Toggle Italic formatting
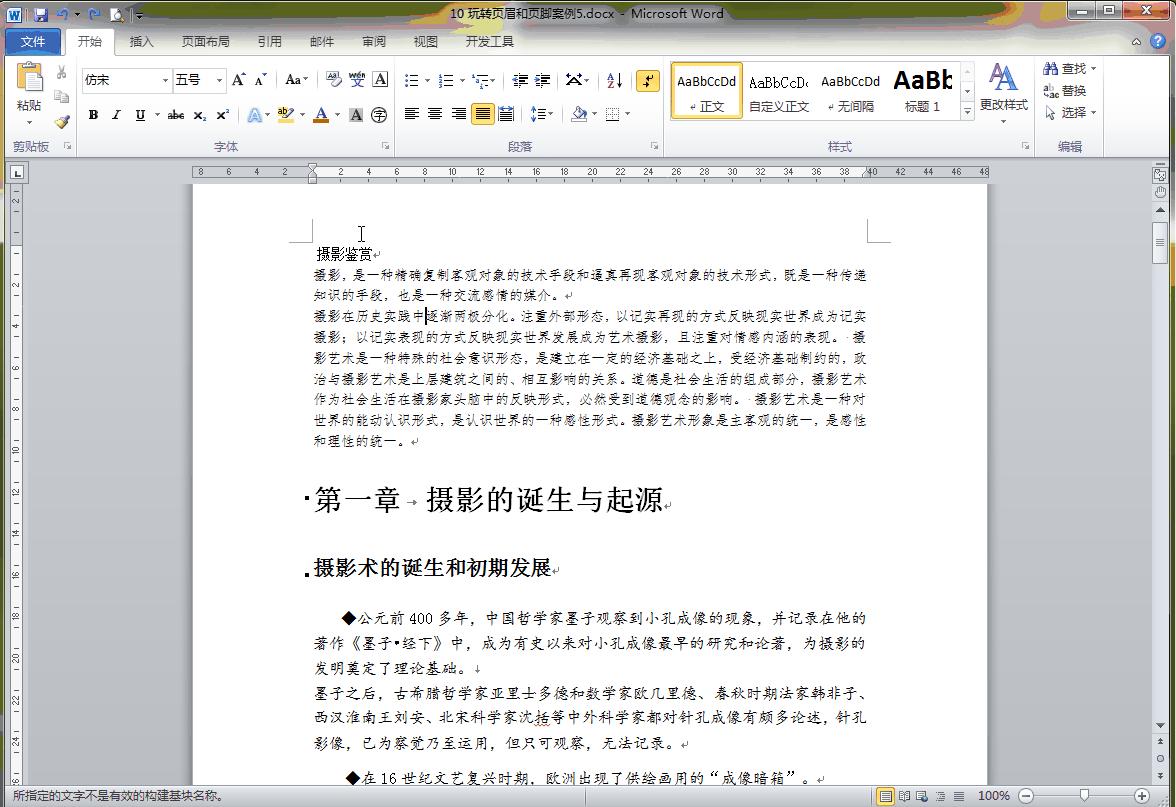The image size is (1176, 807). (x=116, y=115)
